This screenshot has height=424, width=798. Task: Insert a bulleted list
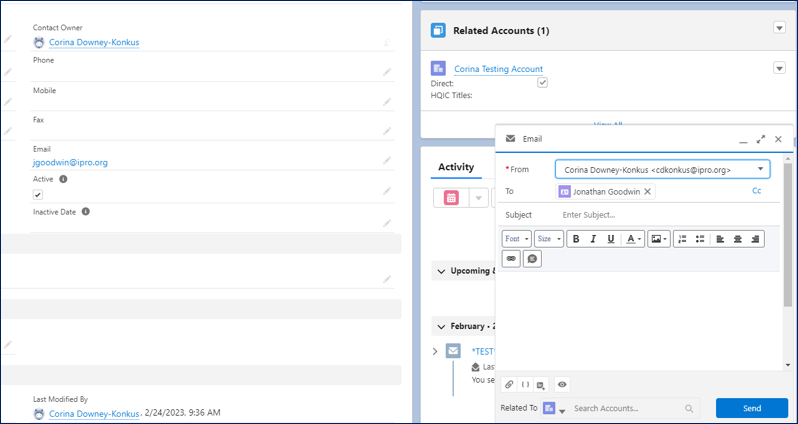point(700,239)
